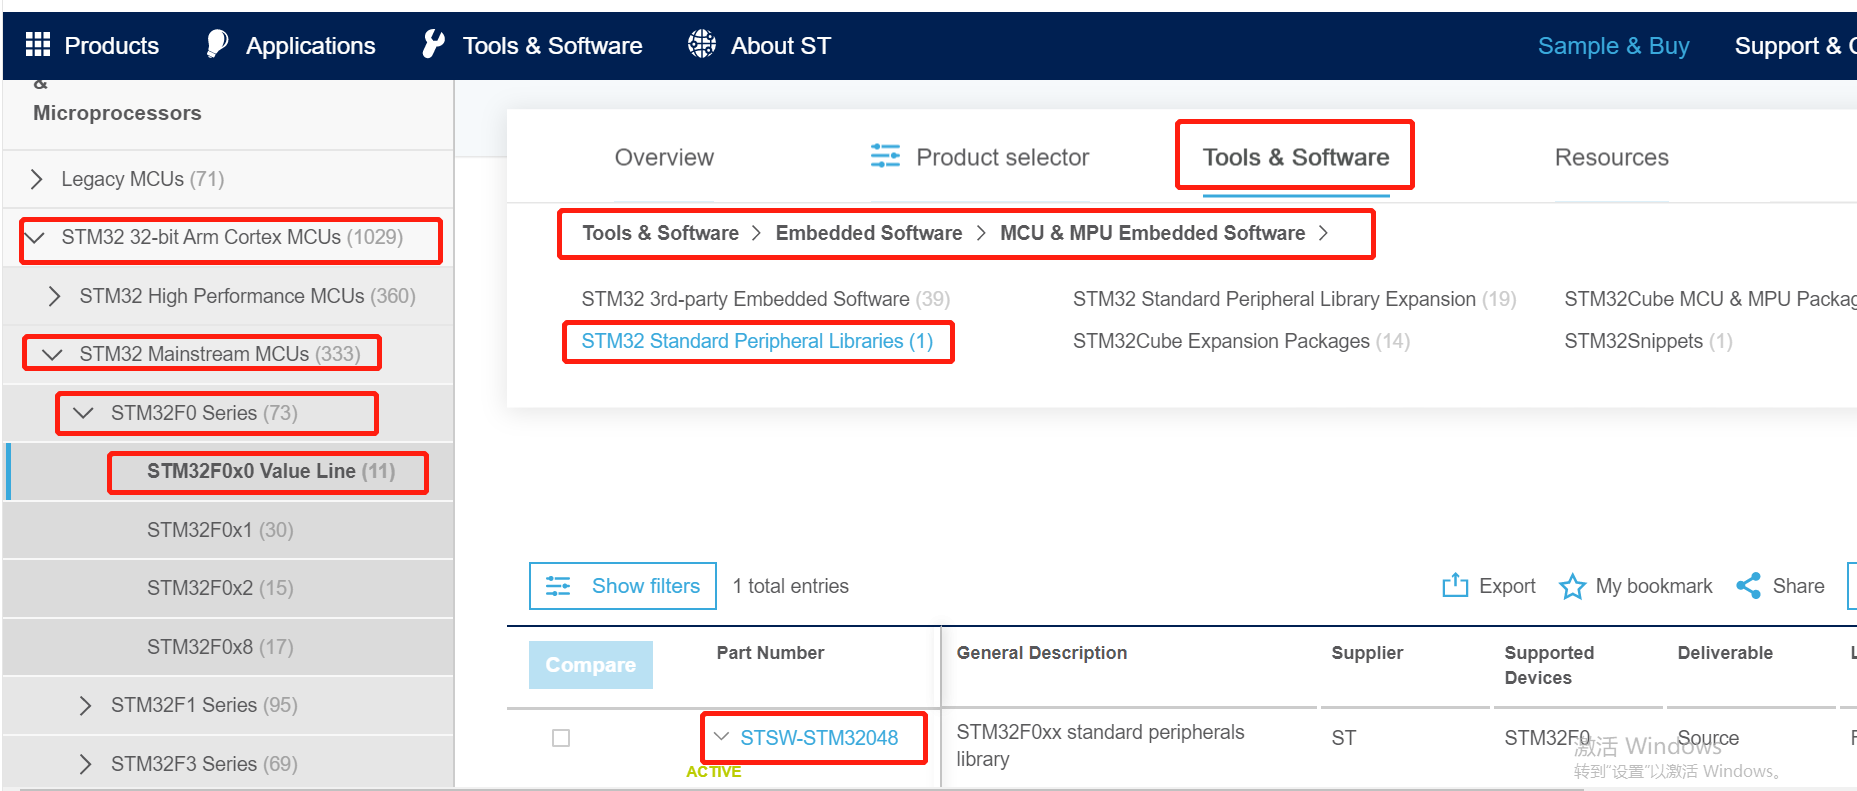Expand the Legacy MCUs tree node
Viewport: 1857px width, 791px height.
coord(37,179)
